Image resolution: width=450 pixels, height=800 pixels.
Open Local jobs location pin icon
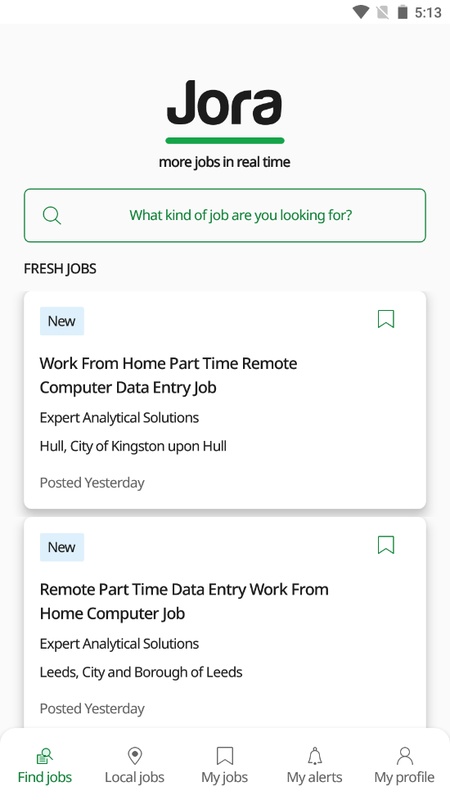[135, 756]
